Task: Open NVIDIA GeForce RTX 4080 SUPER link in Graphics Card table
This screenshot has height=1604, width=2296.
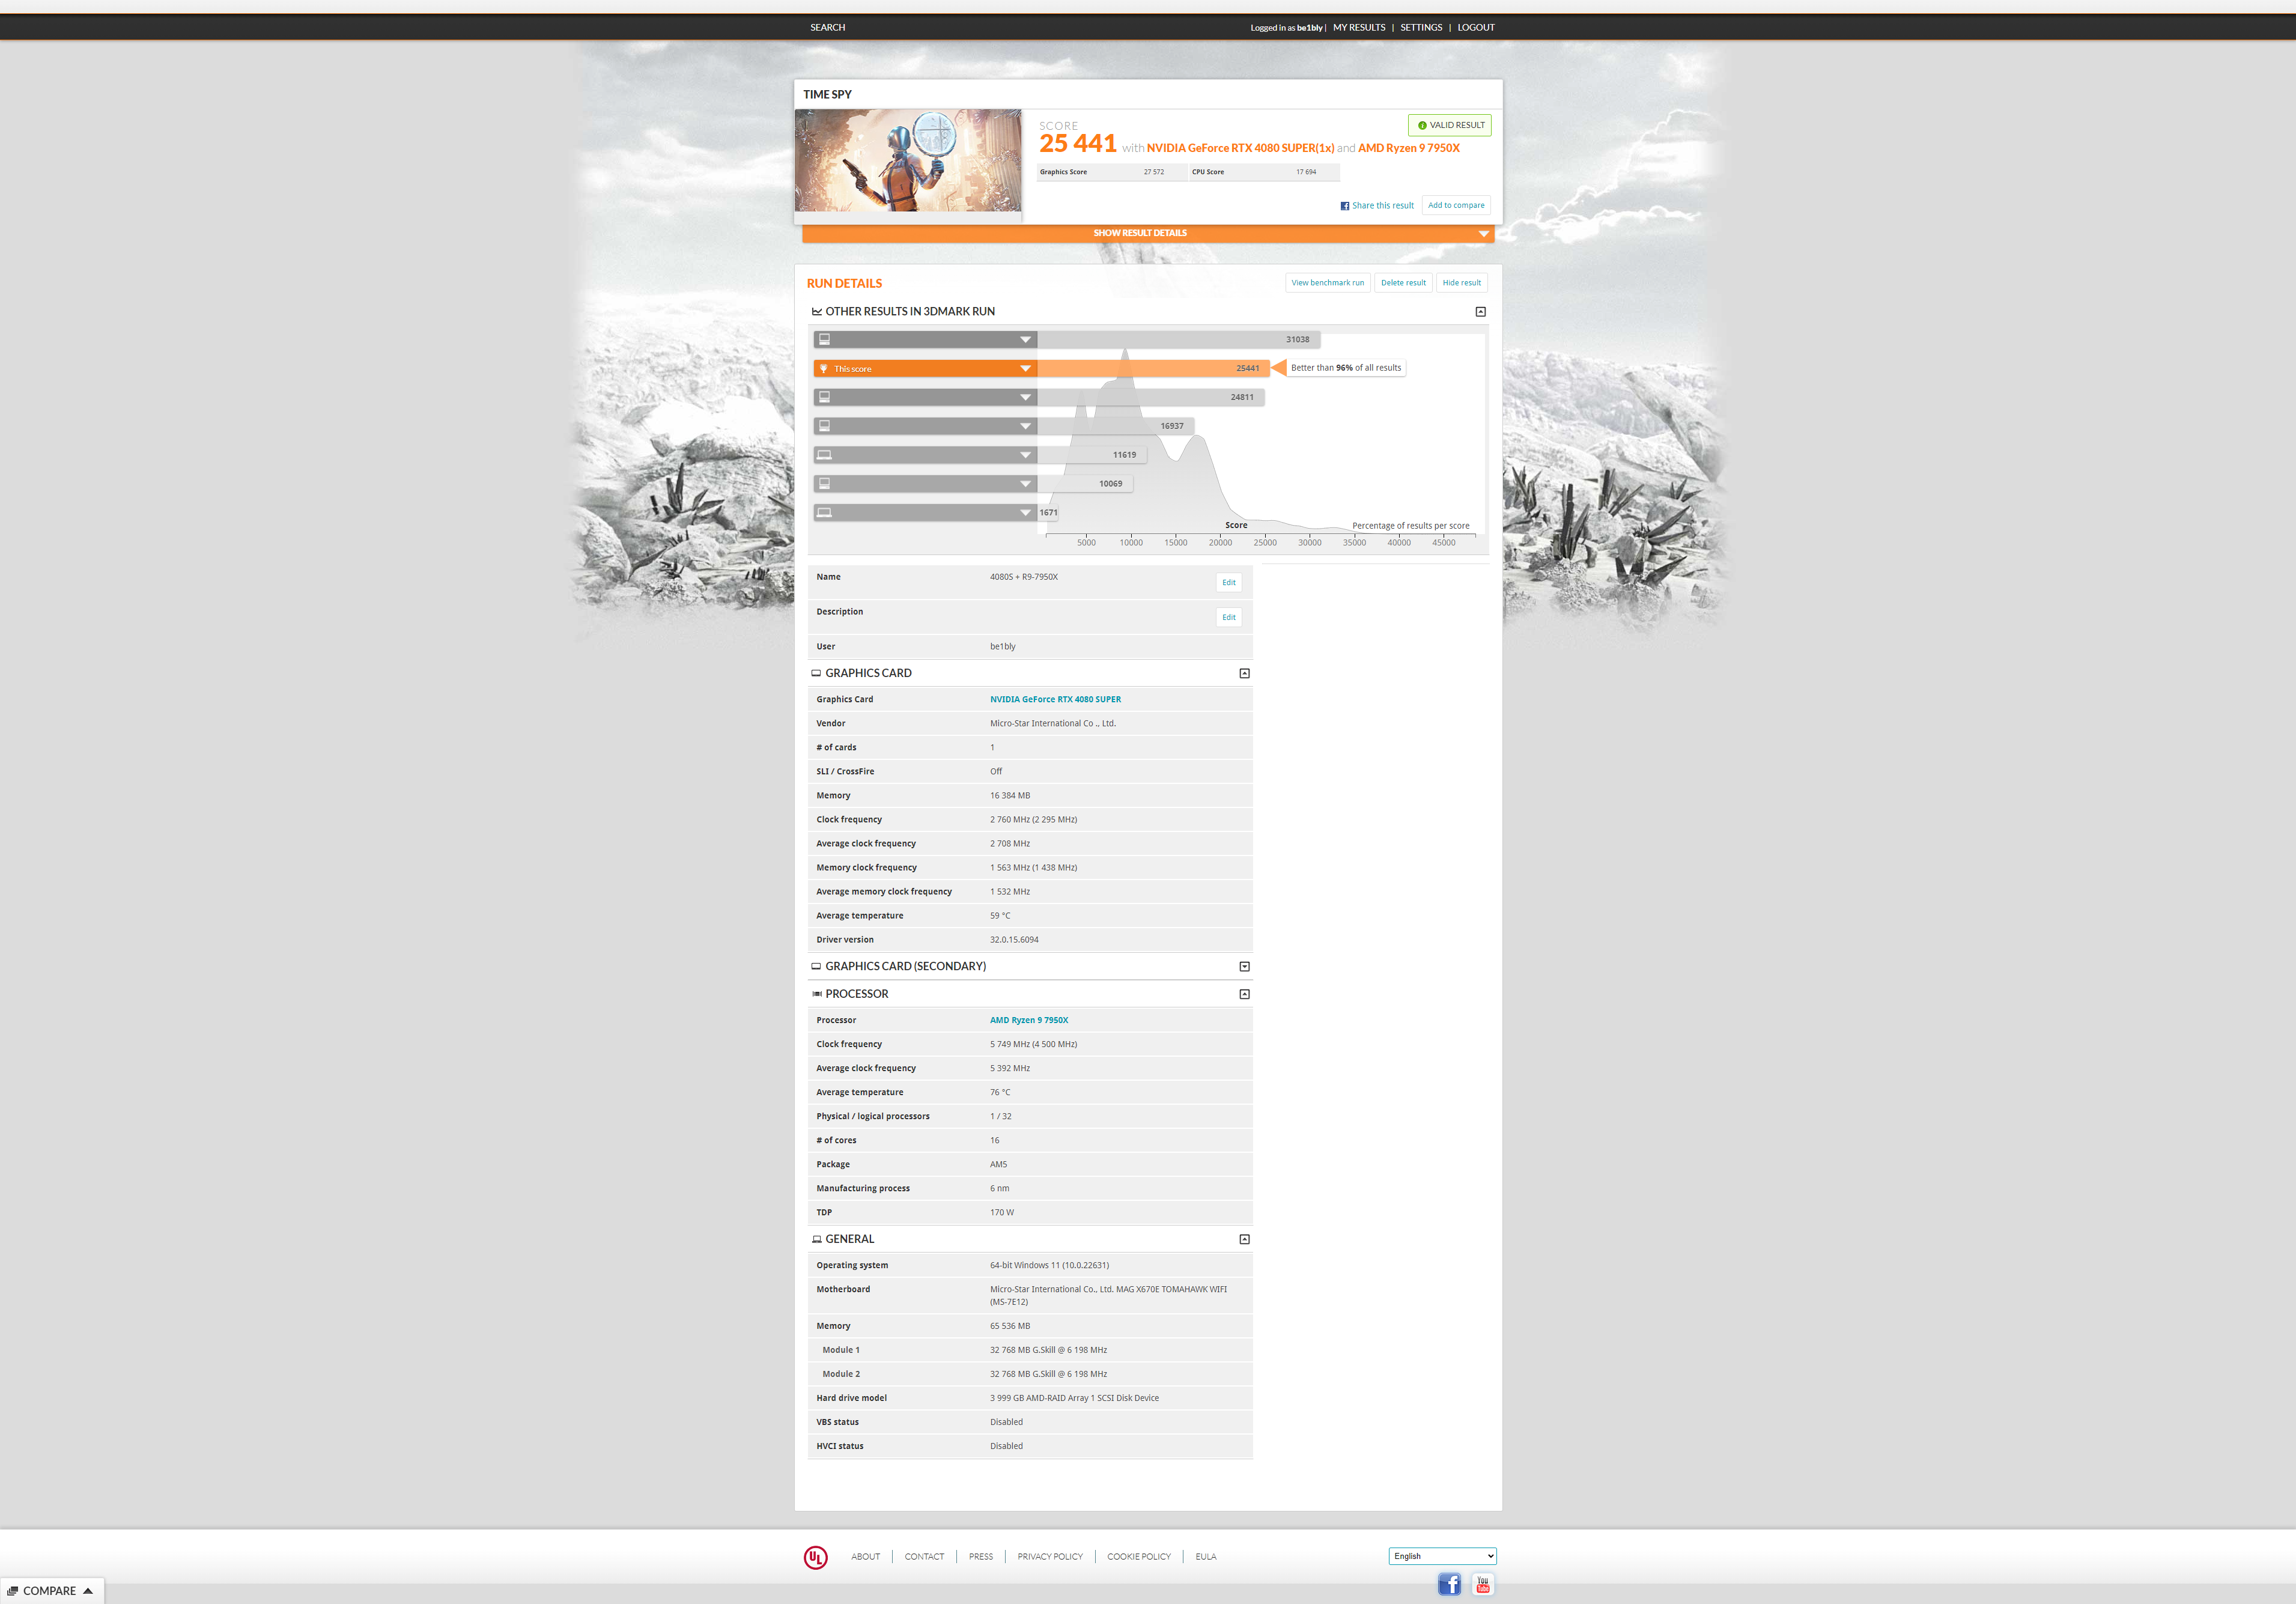Action: pos(1055,700)
